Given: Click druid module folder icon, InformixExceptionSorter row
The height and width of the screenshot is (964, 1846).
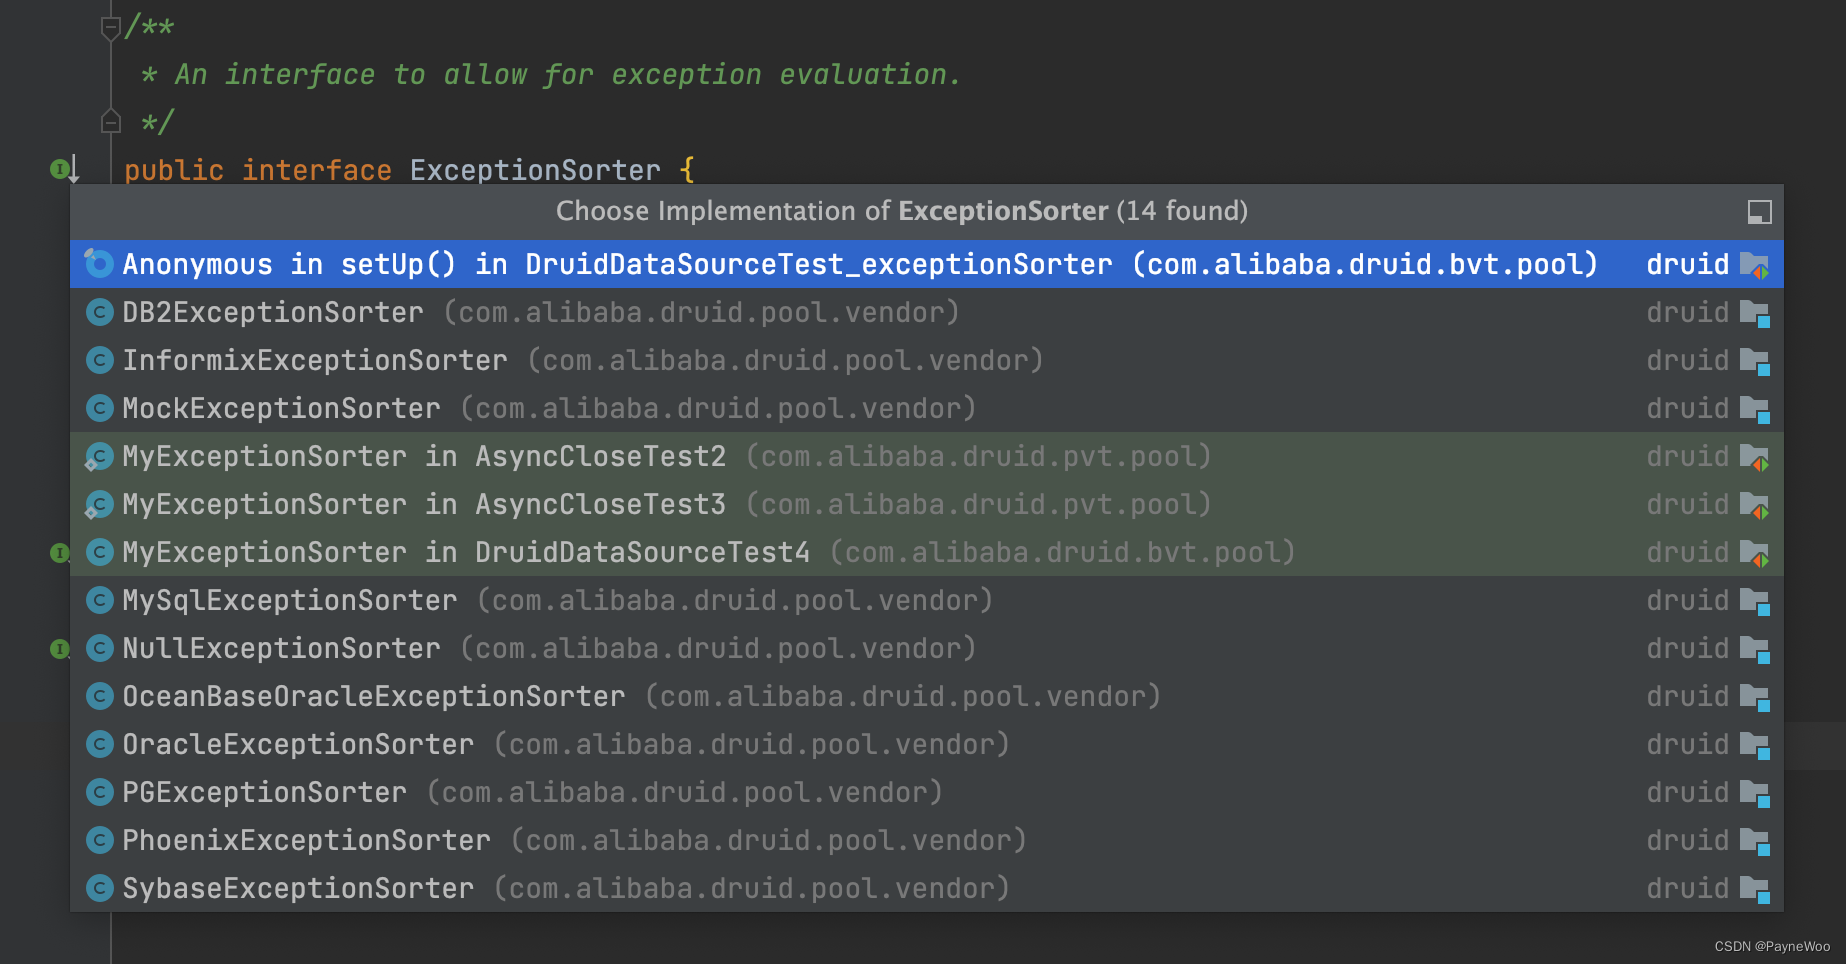Looking at the screenshot, I should click(x=1755, y=362).
